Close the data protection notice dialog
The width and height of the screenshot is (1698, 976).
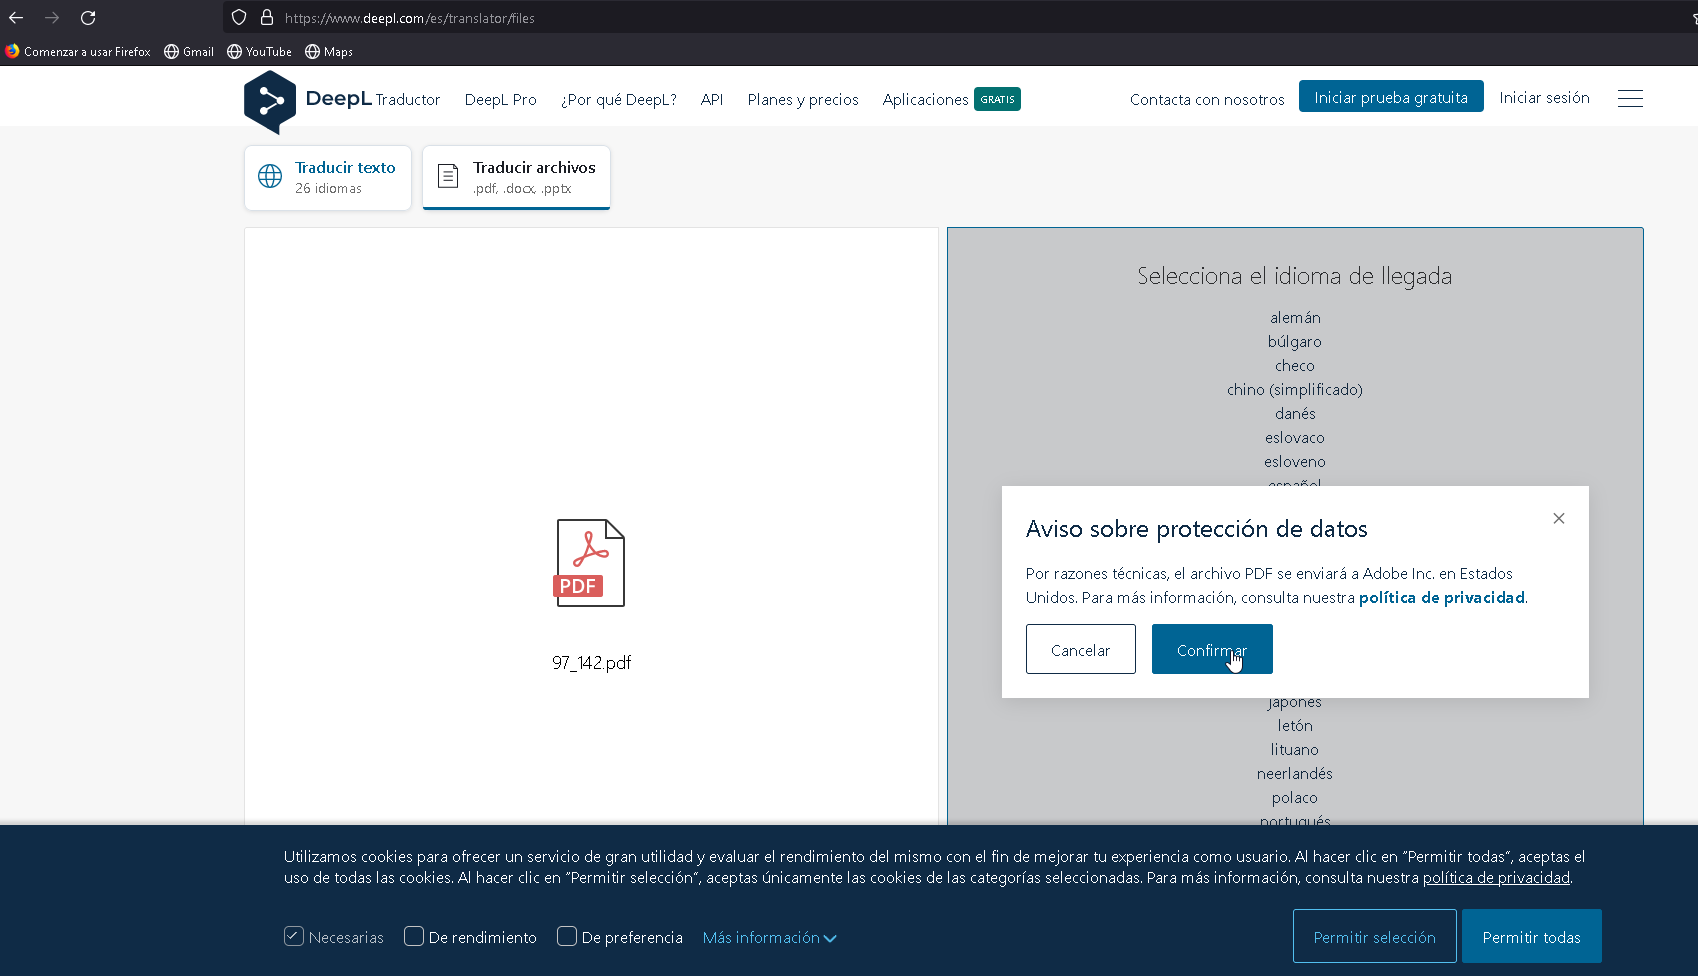click(x=1558, y=518)
